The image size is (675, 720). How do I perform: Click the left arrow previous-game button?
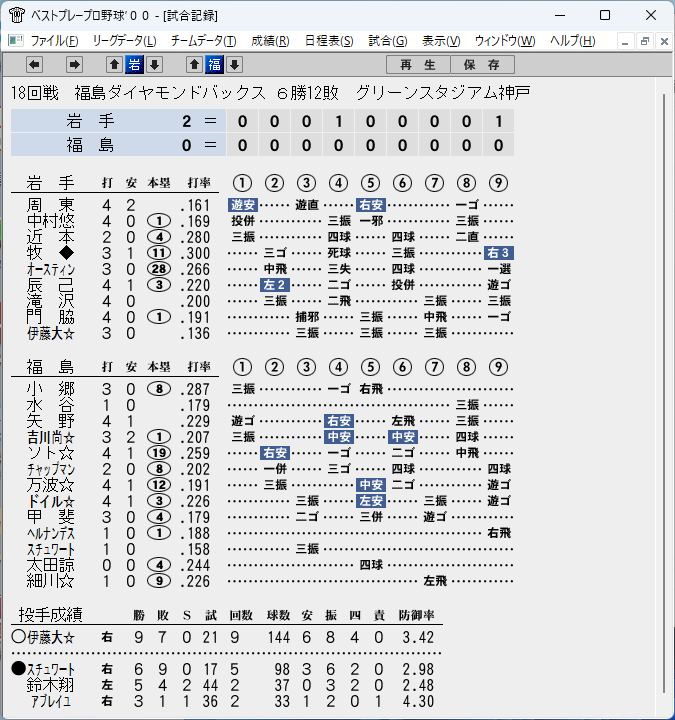click(34, 65)
